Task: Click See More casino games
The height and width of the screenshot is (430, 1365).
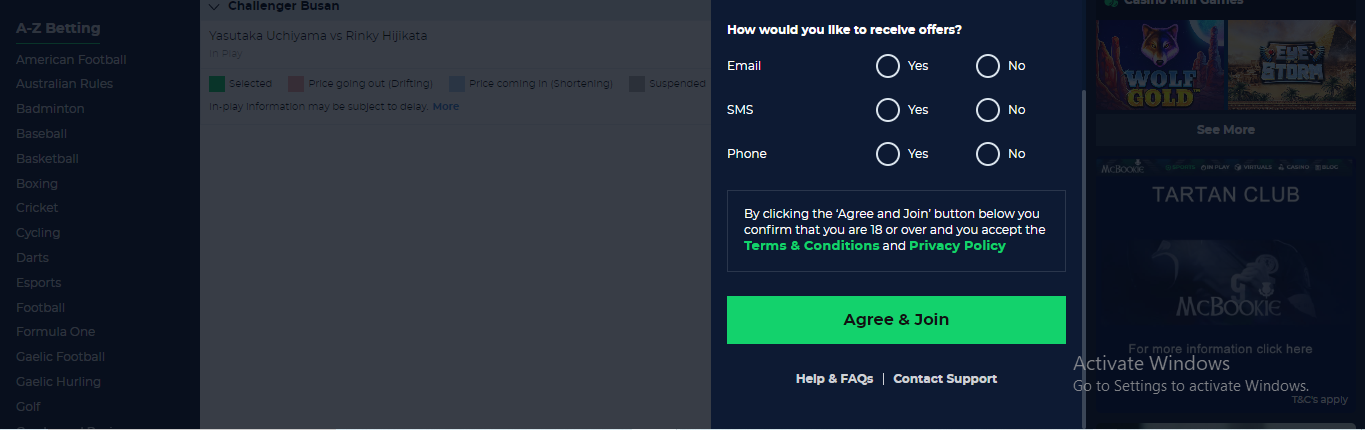Action: click(x=1225, y=130)
